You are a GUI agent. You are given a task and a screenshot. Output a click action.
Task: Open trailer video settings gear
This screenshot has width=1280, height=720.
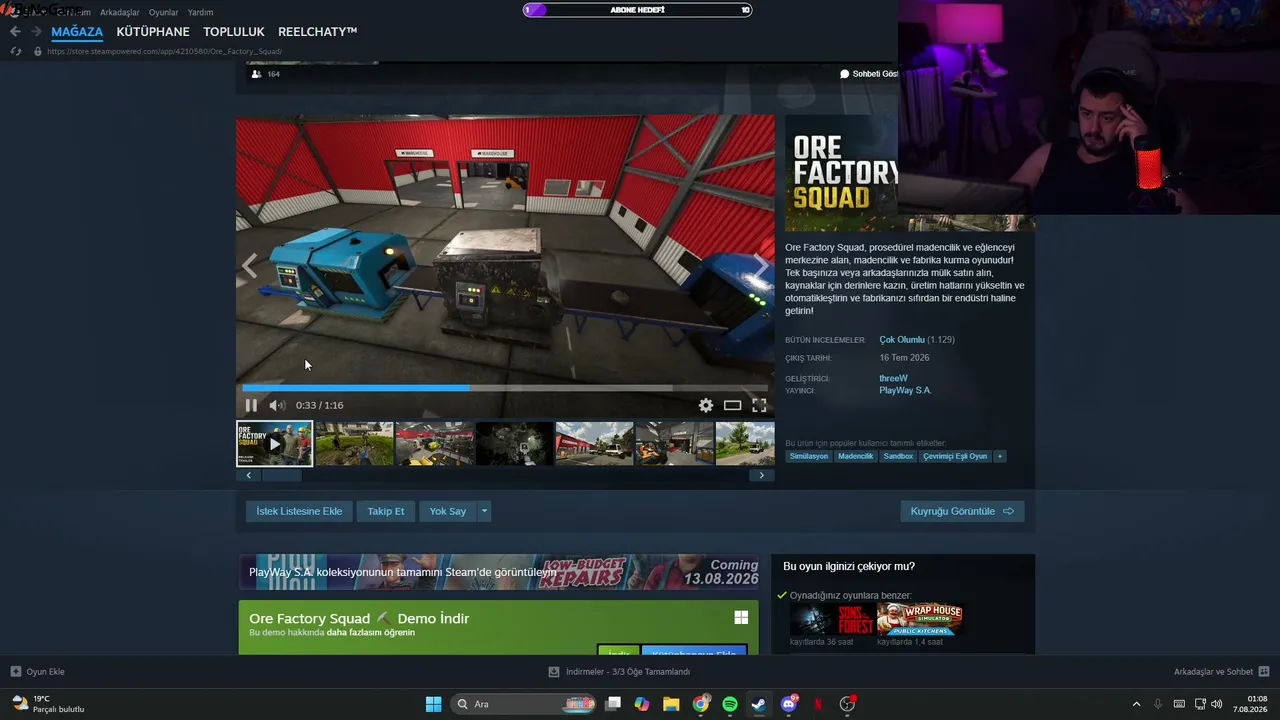[706, 405]
